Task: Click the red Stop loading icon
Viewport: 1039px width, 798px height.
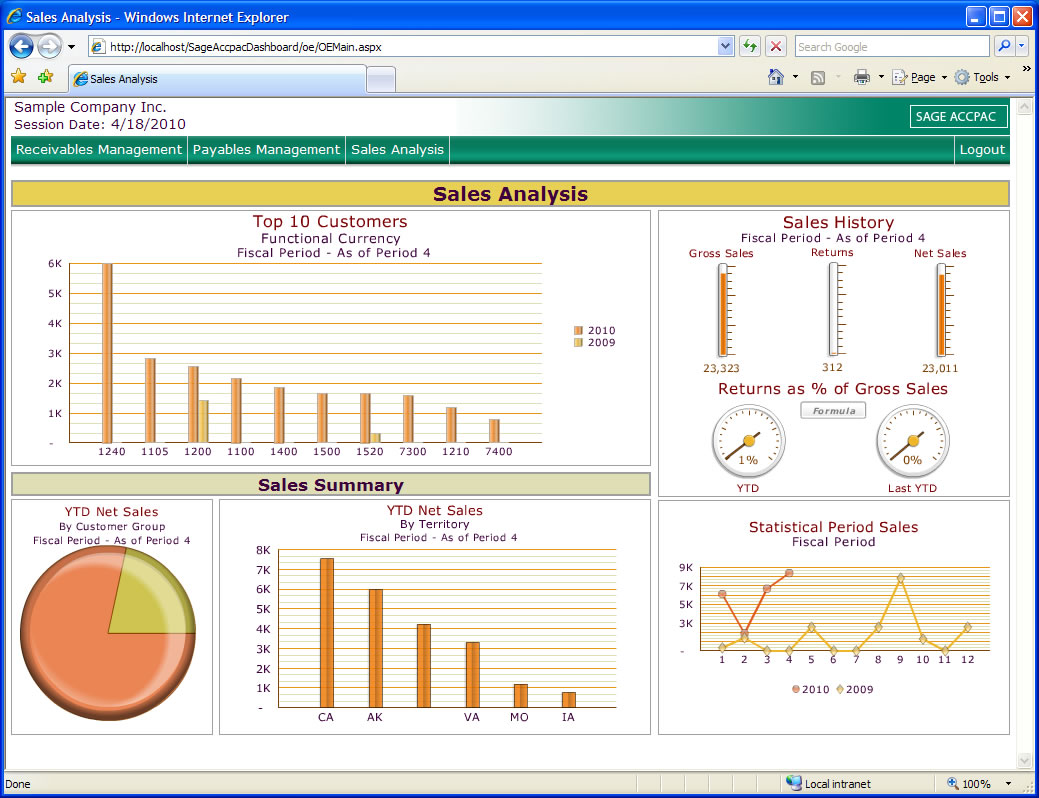Action: [x=776, y=46]
